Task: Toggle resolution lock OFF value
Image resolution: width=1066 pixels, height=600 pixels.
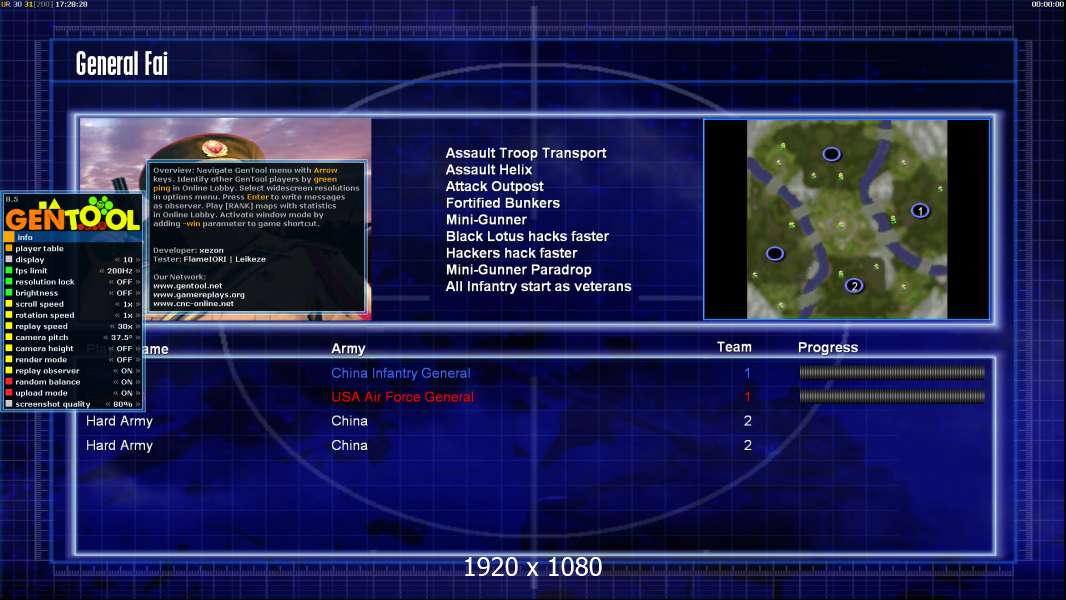Action: click(124, 282)
